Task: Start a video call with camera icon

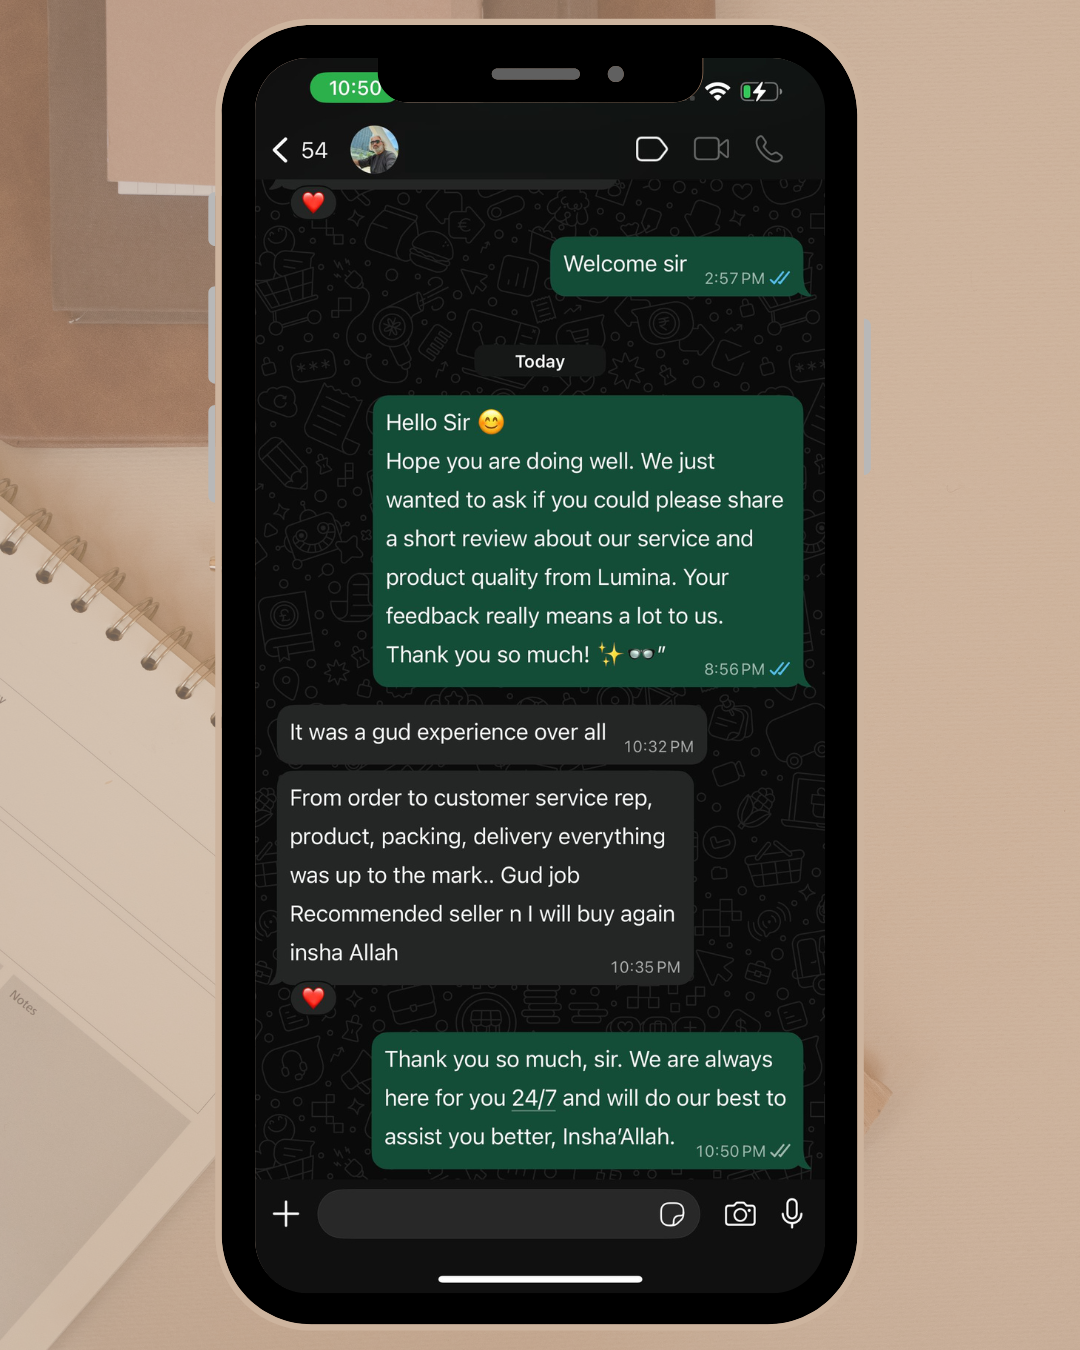Action: click(x=712, y=149)
